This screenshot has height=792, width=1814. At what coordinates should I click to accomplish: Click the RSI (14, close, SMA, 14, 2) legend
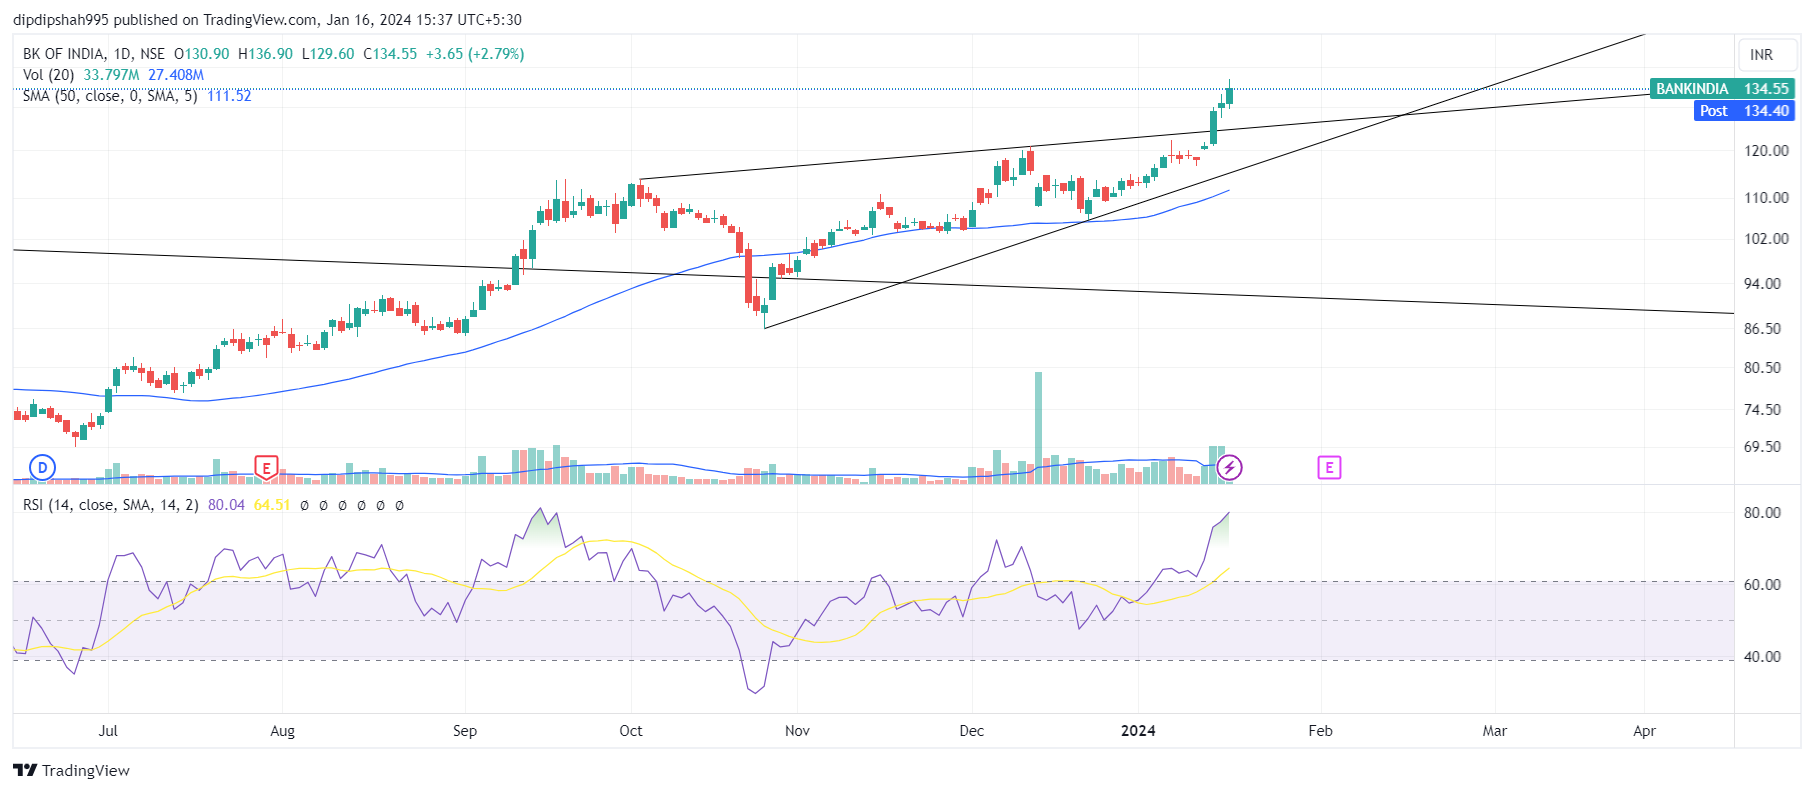click(111, 505)
